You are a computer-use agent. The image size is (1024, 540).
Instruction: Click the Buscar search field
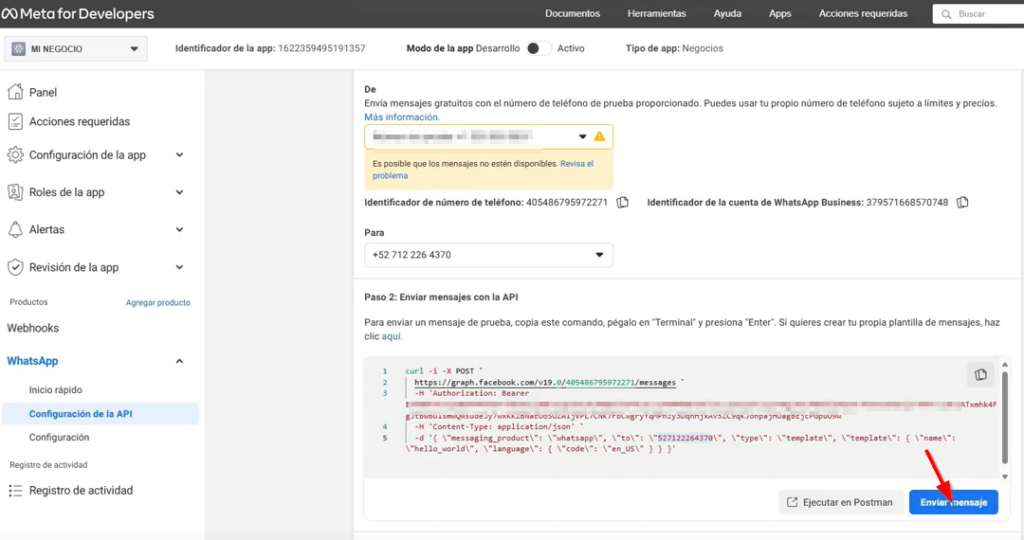coord(978,14)
